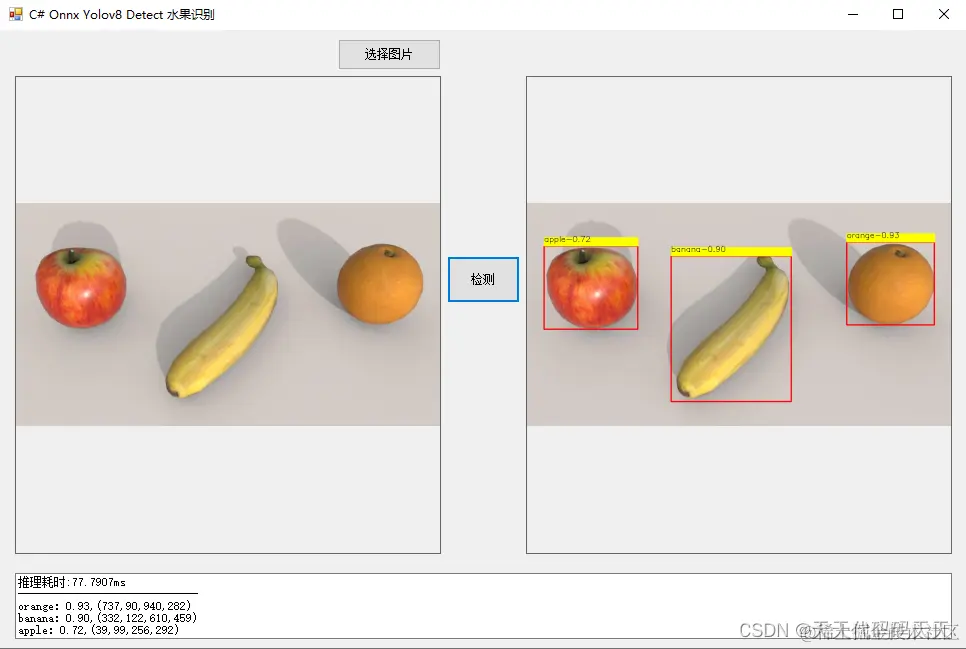Click the detected orange in result image
This screenshot has width=966, height=649.
click(x=890, y=284)
